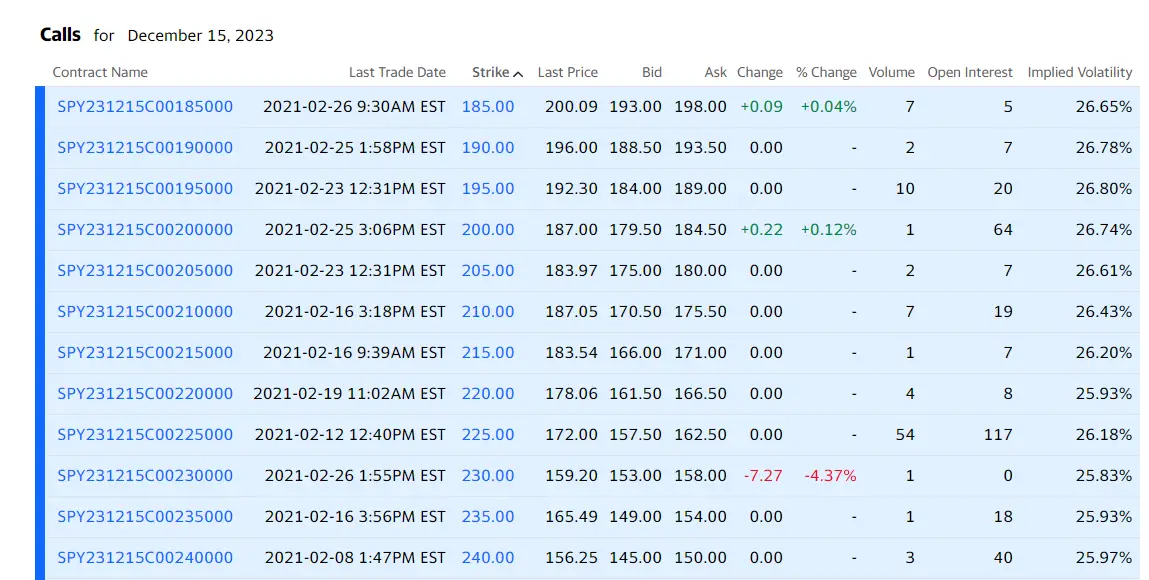Screen dimensions: 1149x580
Task: Sort table by Volume header
Action: coord(891,72)
